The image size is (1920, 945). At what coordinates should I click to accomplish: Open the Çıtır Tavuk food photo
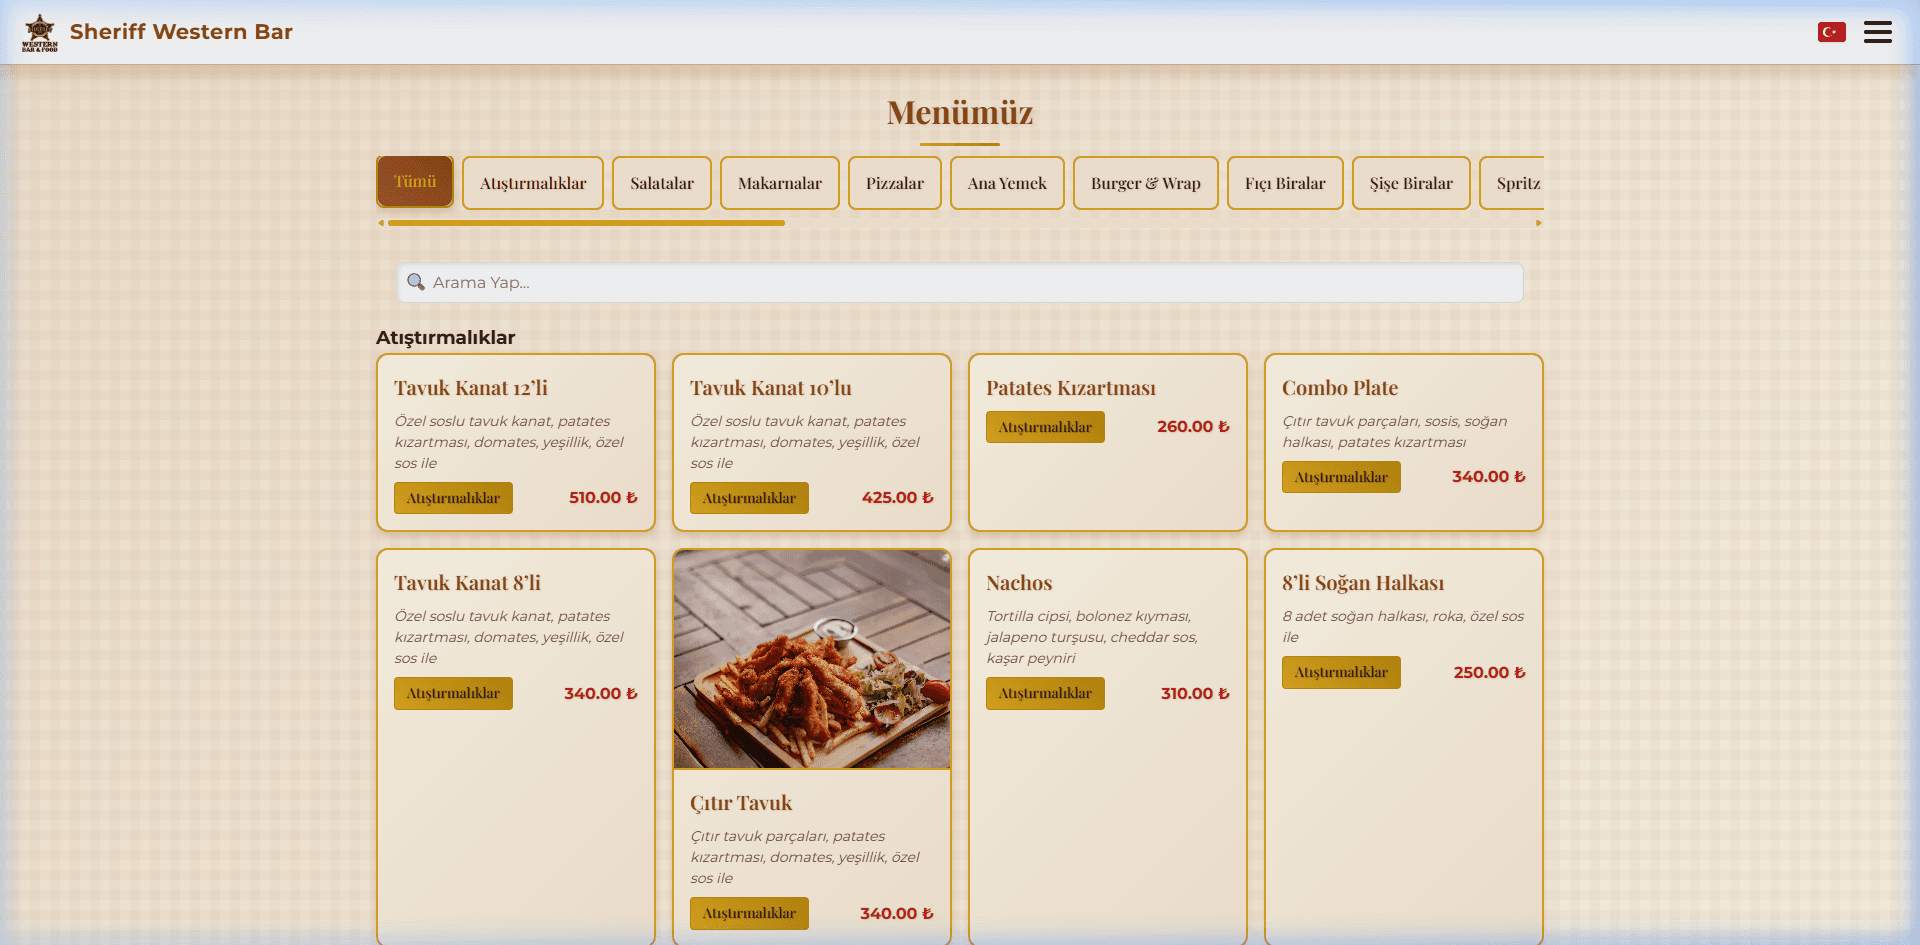811,659
